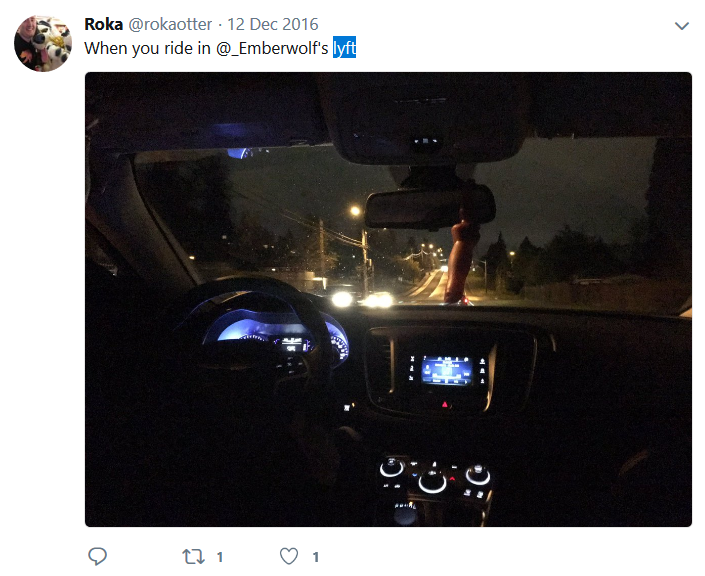Screen dimensions: 705x576
Task: Open the Roka display name link
Action: (103, 24)
